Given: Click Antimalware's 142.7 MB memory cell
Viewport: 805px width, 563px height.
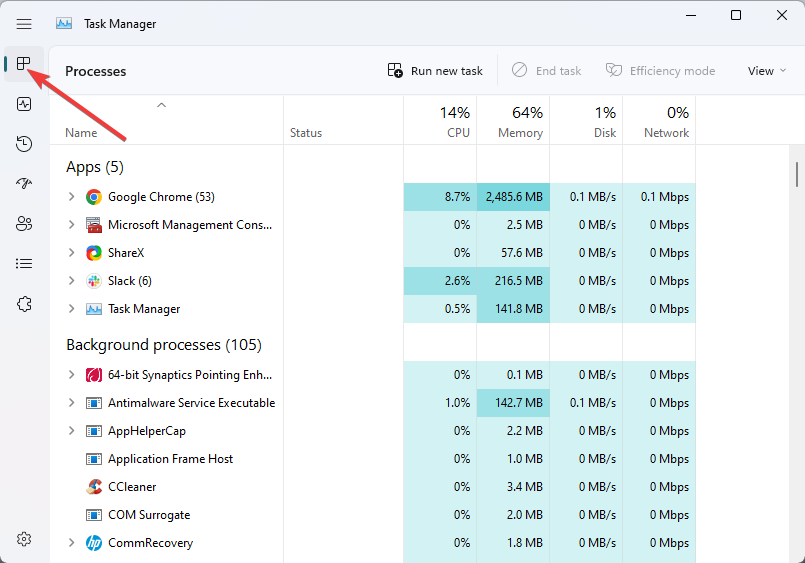Looking at the screenshot, I should click(x=513, y=403).
